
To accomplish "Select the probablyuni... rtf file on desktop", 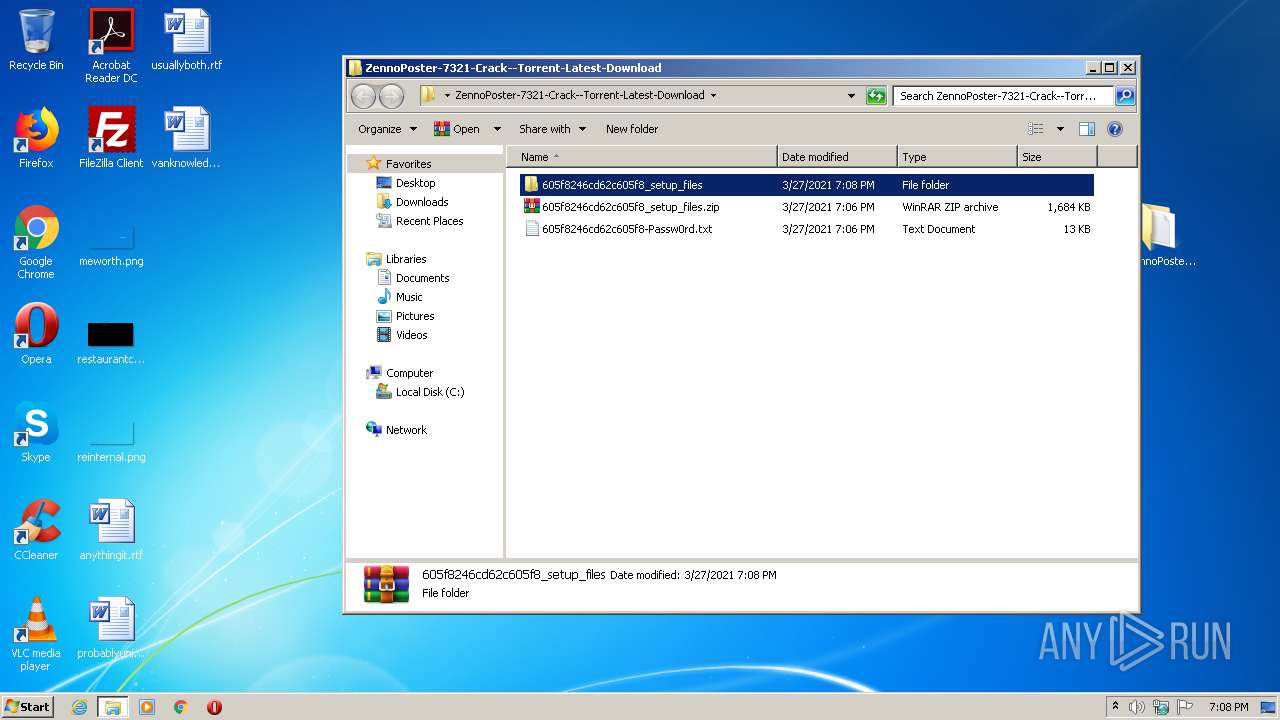I will pos(111,628).
